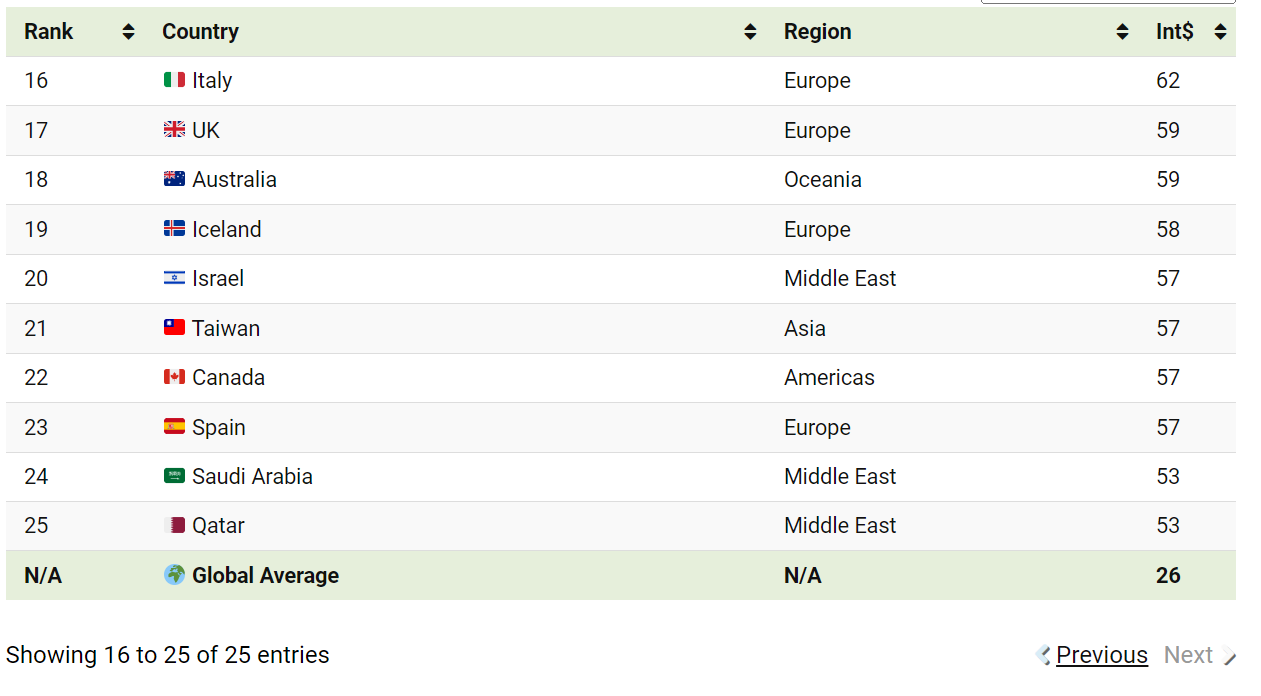Click the Canada flag icon
The width and height of the screenshot is (1261, 696).
(x=174, y=377)
